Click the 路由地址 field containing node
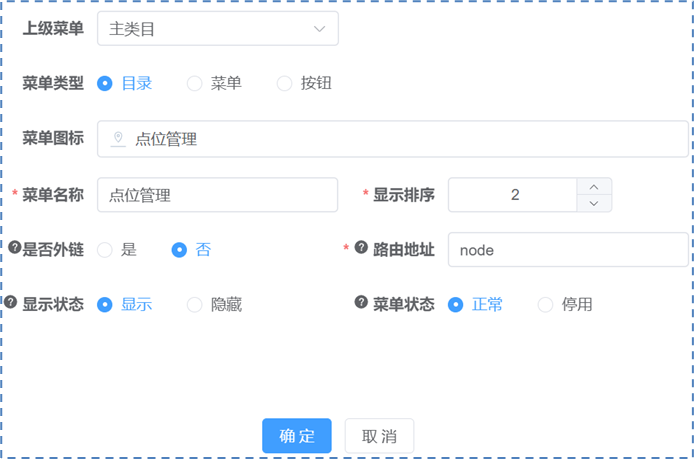This screenshot has width=694, height=459. (x=567, y=250)
